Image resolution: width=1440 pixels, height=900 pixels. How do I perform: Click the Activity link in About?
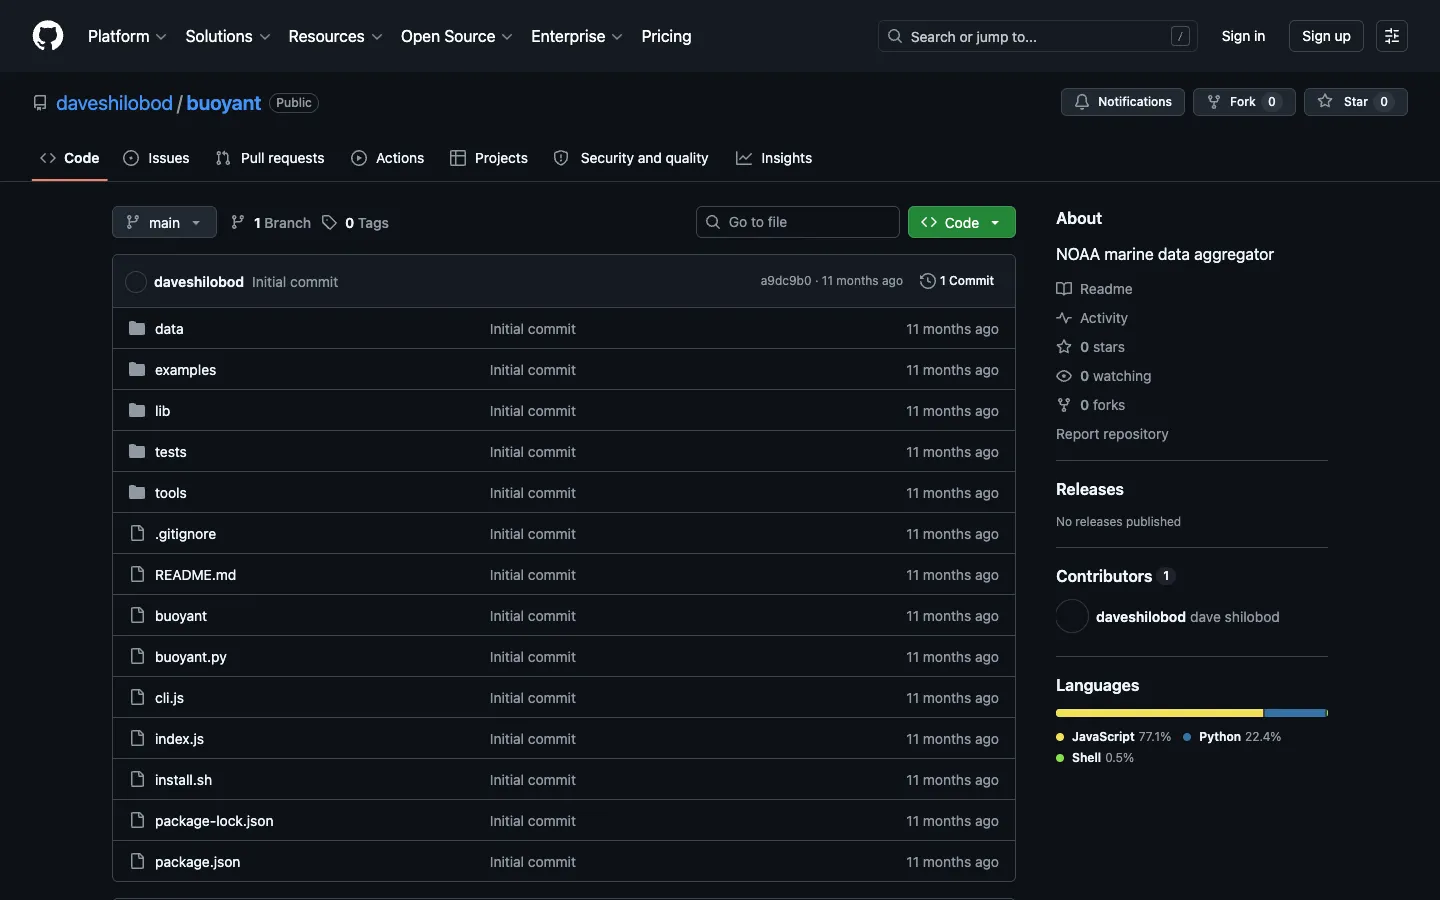[x=1092, y=318]
